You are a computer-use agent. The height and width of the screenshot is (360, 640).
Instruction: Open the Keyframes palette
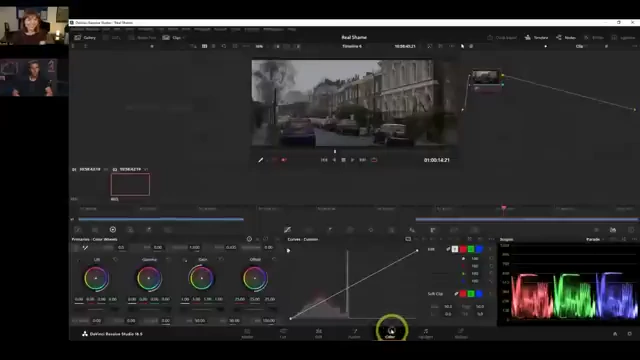coord(596,230)
